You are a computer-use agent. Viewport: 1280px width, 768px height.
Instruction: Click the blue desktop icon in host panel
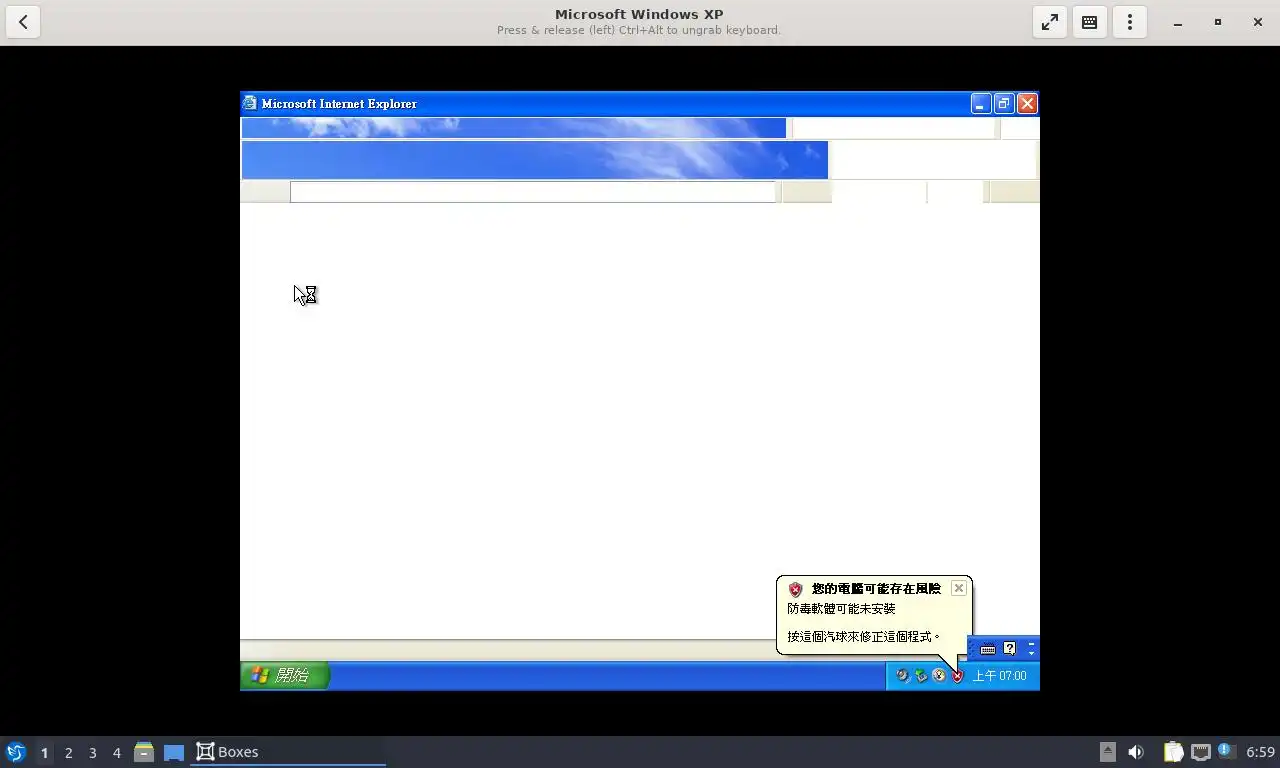pos(174,752)
